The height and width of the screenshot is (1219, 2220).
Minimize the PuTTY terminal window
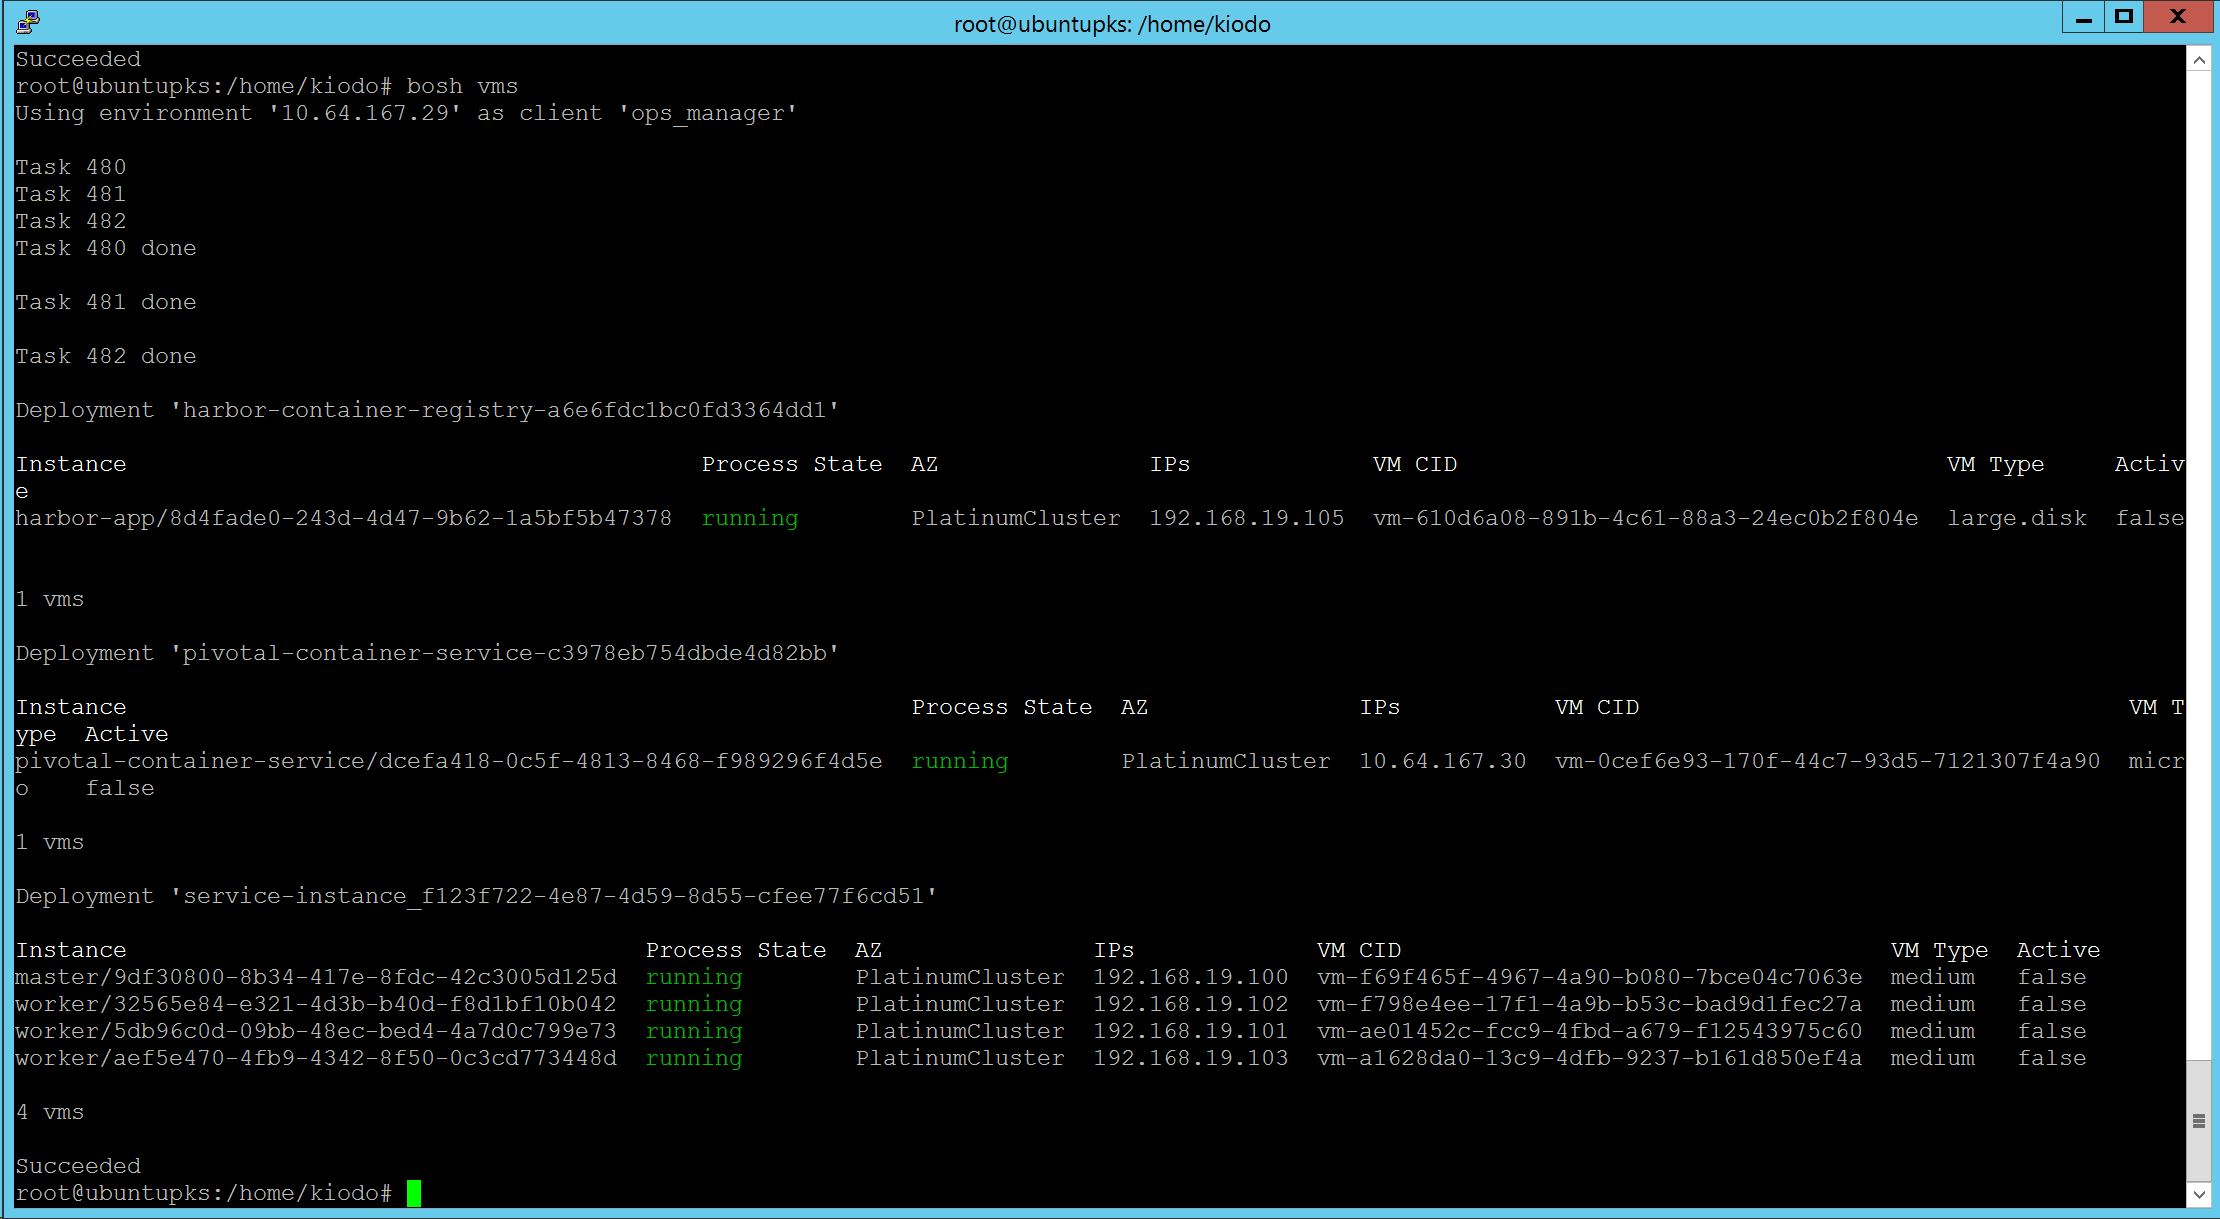pos(2084,18)
